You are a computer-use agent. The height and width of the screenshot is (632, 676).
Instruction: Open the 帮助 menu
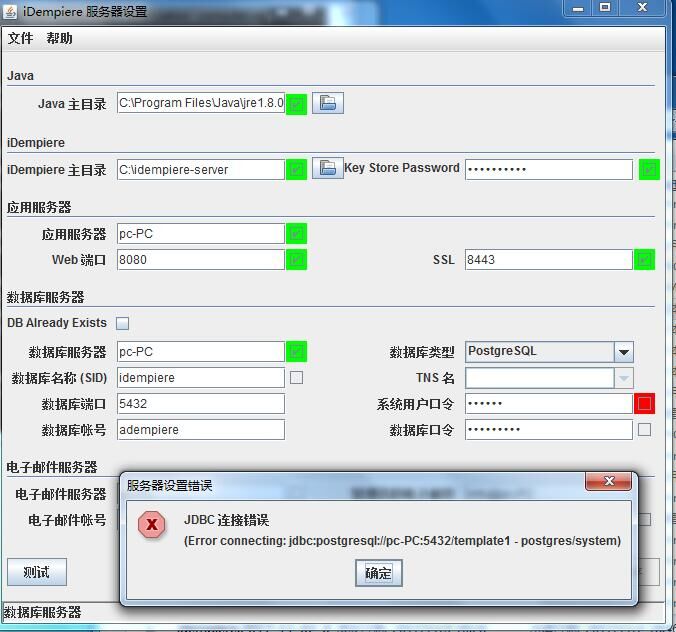[x=59, y=38]
